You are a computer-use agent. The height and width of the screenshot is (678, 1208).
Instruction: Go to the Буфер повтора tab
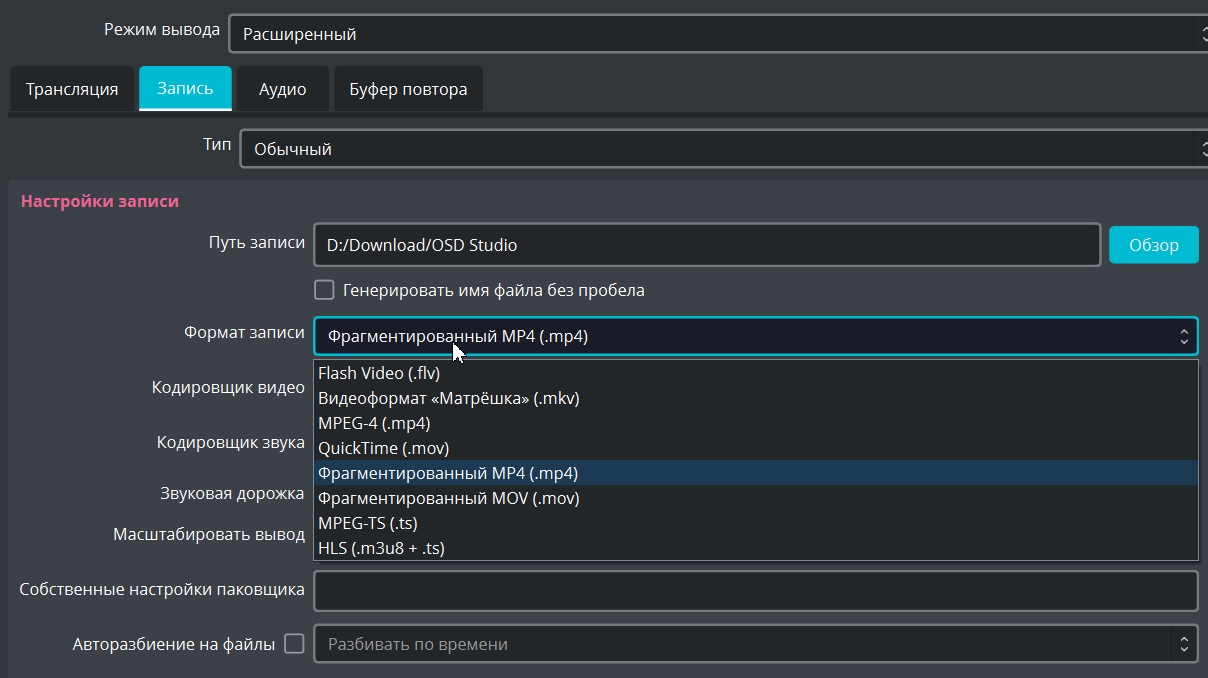coord(408,89)
